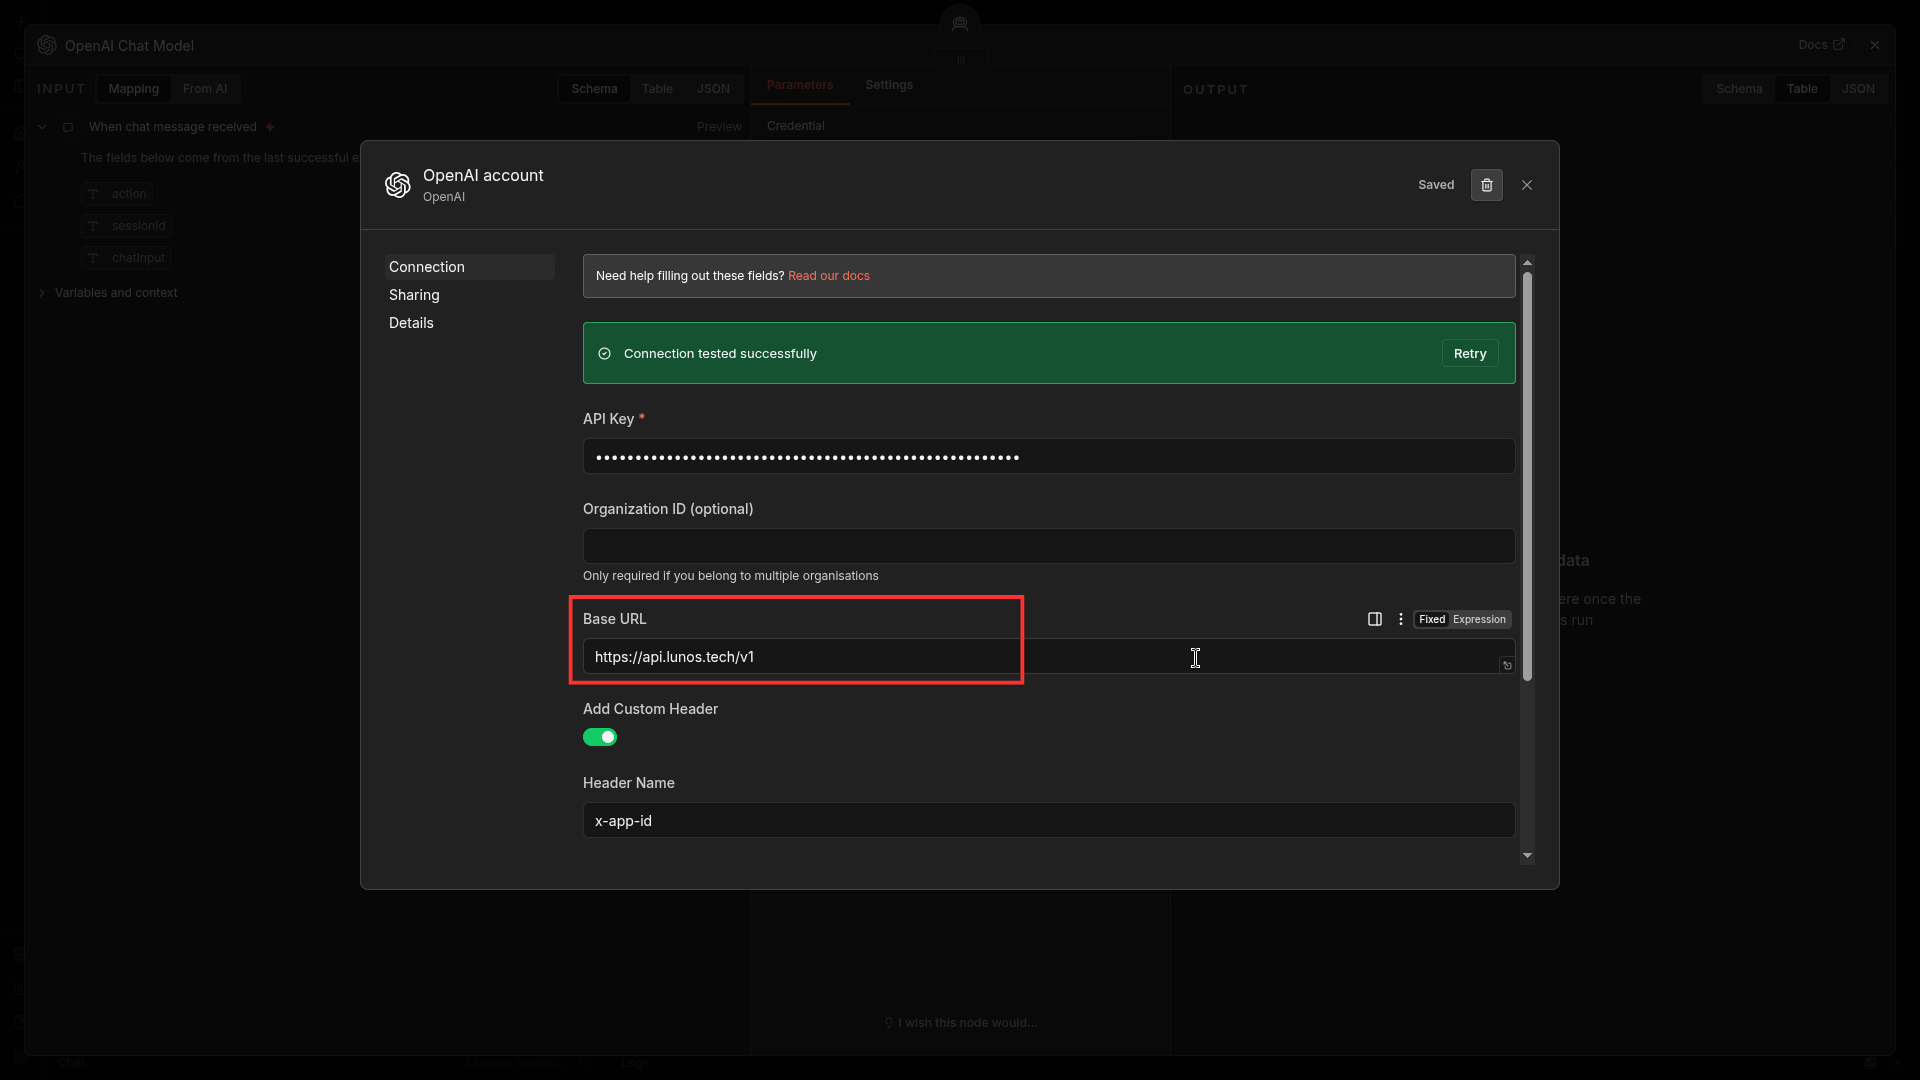
Task: Click the robot icon above the background panel
Action: click(960, 23)
